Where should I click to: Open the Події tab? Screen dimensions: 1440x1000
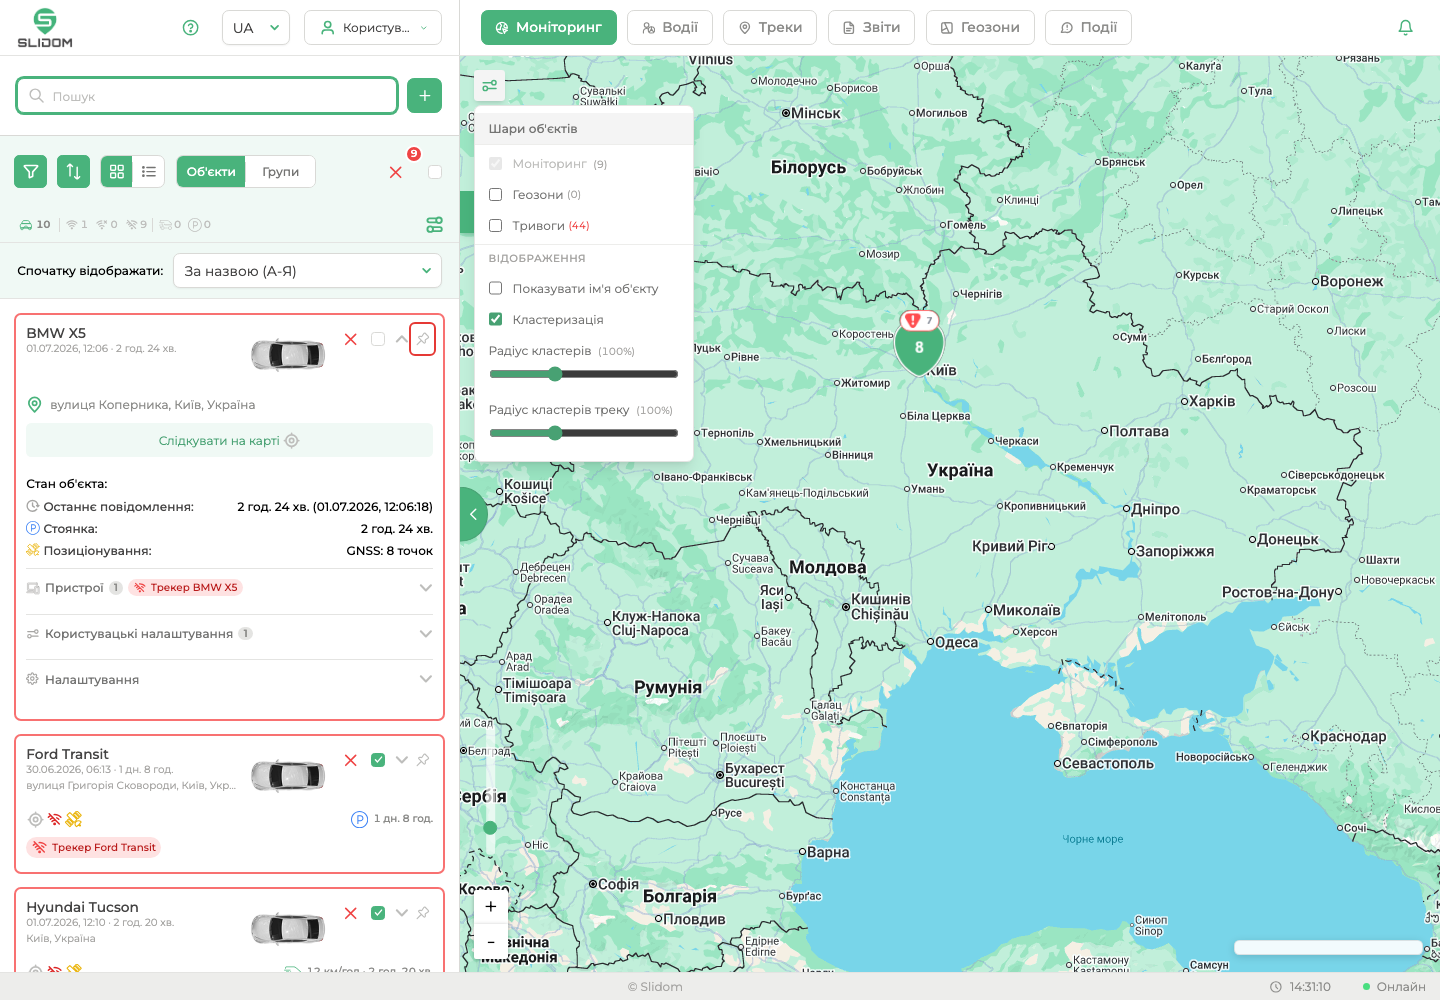pos(1088,28)
